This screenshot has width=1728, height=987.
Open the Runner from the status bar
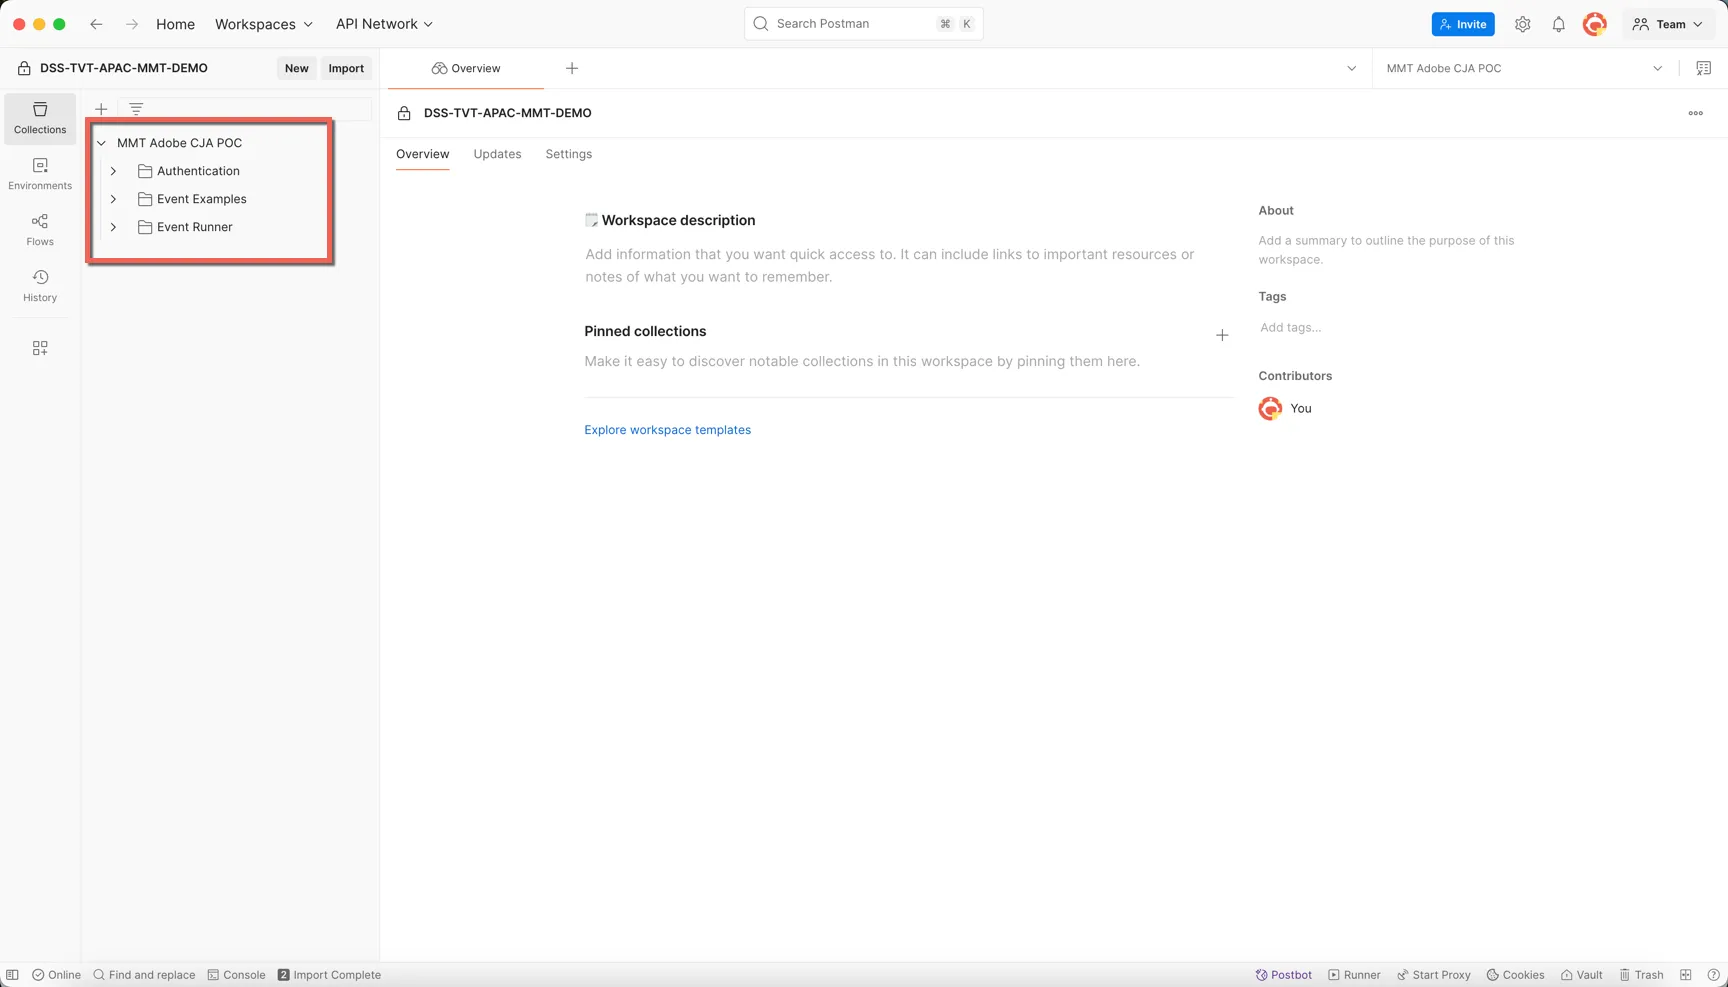point(1354,975)
